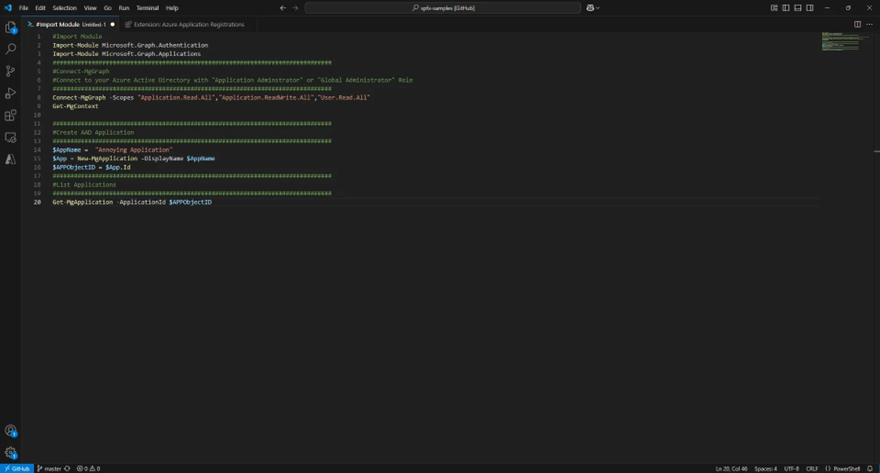The width and height of the screenshot is (880, 473).
Task: Open the Explorer view in activity bar
Action: (11, 27)
